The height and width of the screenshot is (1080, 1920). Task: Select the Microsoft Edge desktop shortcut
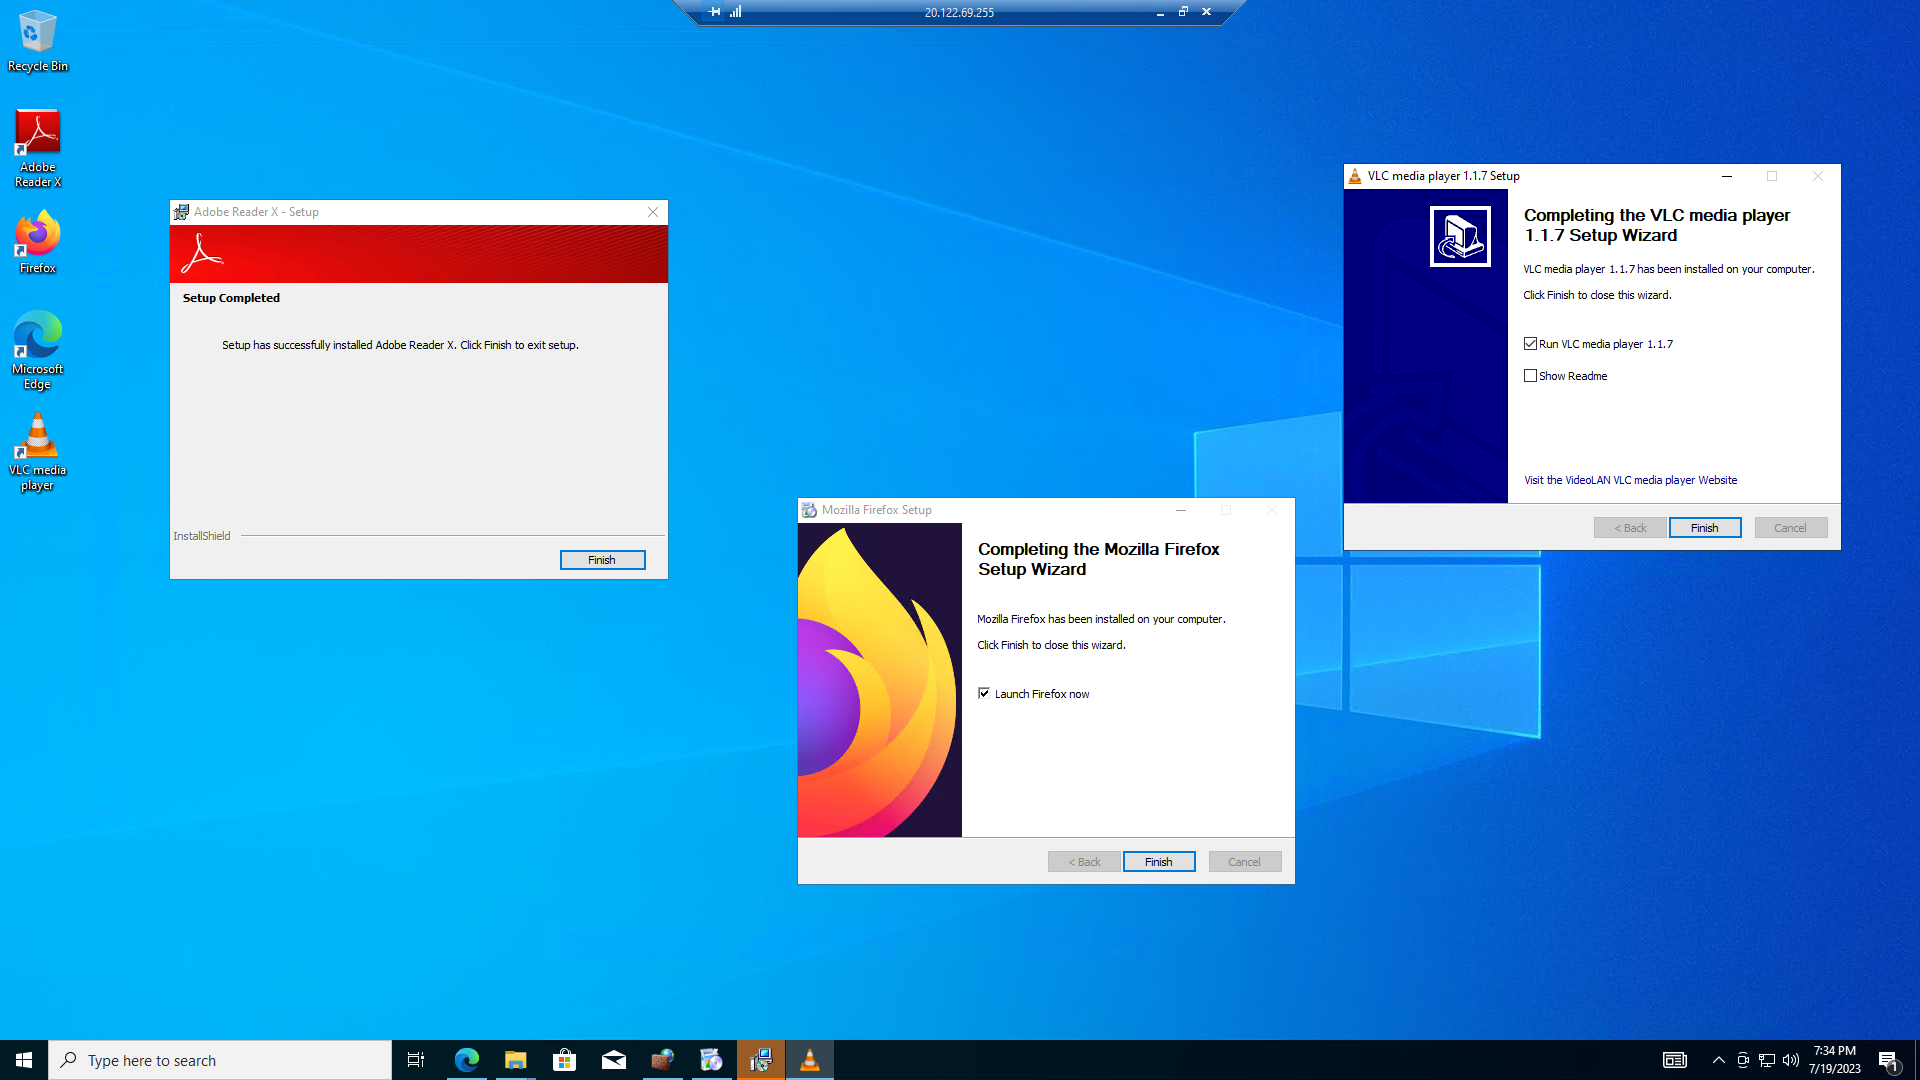37,350
